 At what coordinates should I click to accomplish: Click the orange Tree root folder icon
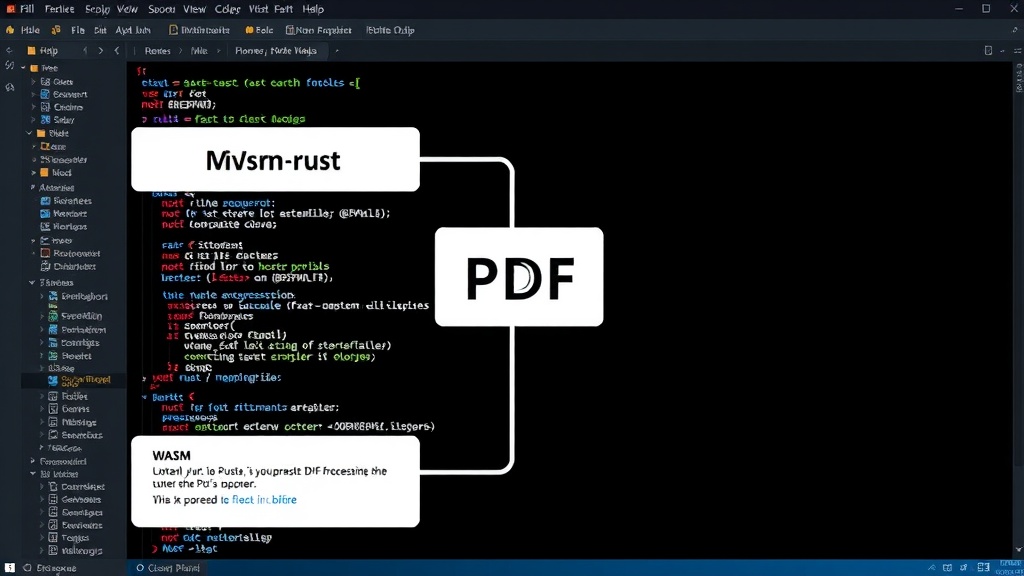34,68
